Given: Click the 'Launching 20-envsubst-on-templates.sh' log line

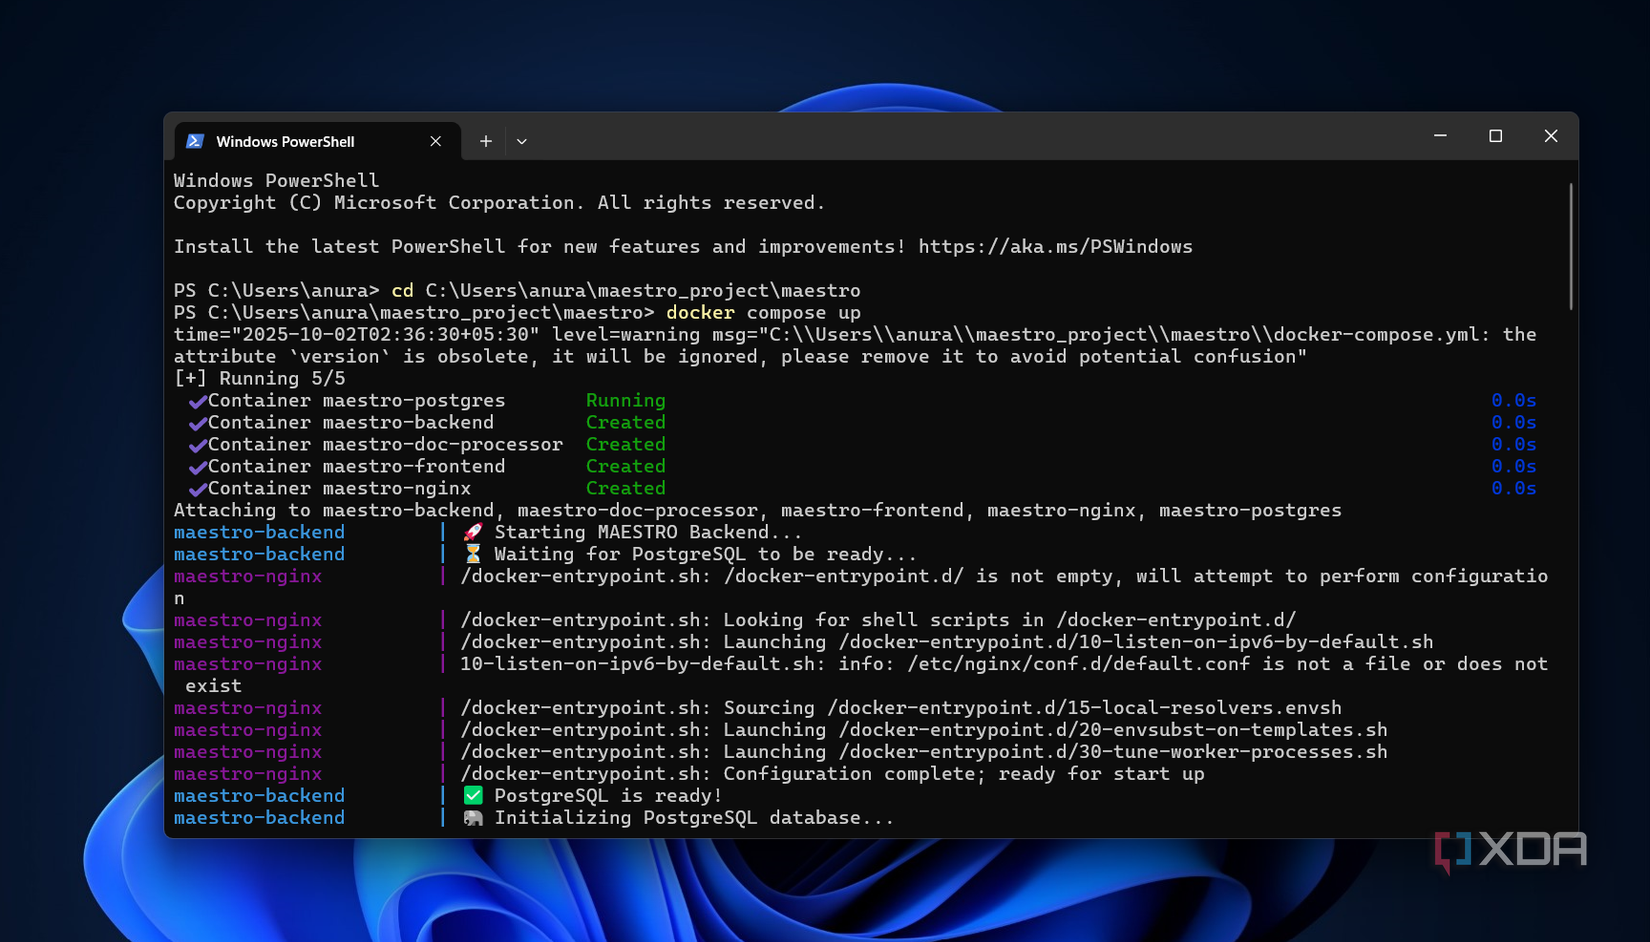Looking at the screenshot, I should pyautogui.click(x=923, y=730).
